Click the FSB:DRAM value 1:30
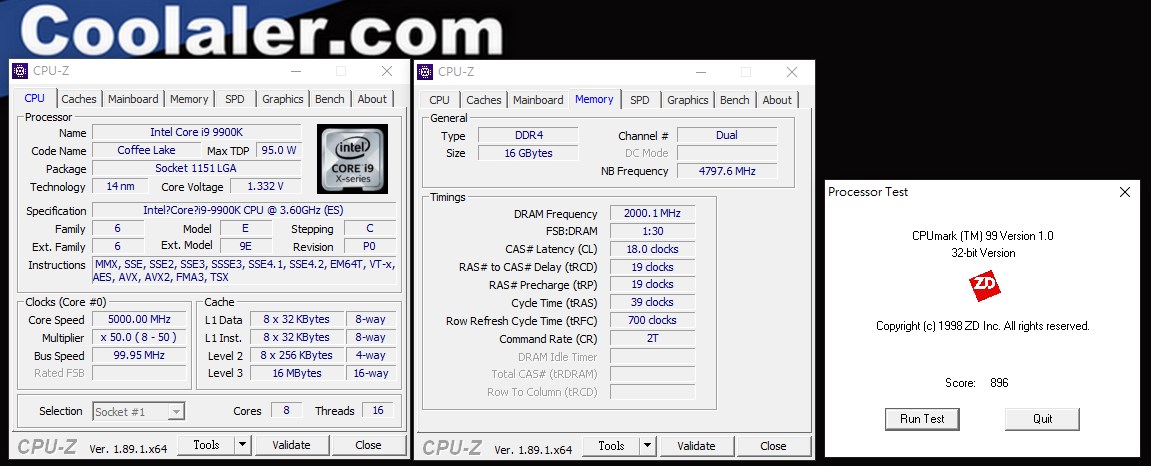This screenshot has height=466, width=1151. (x=652, y=231)
